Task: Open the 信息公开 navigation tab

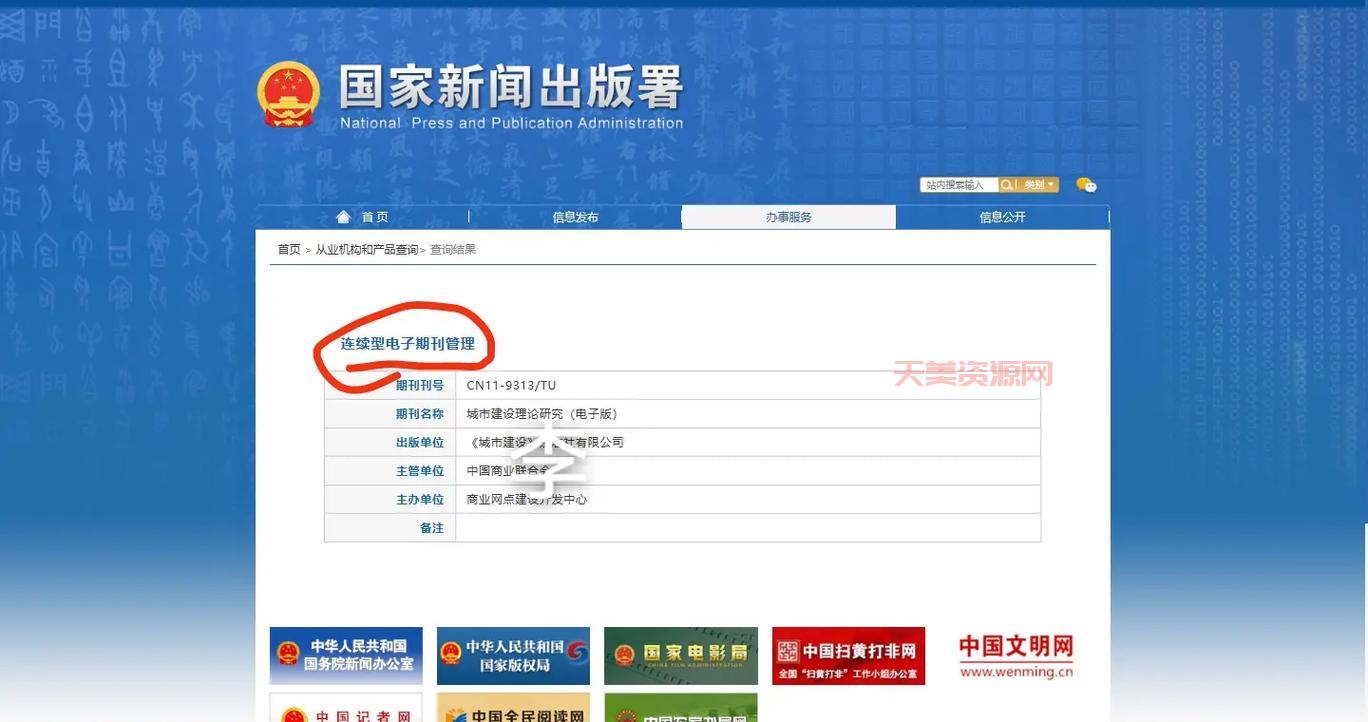Action: click(1002, 217)
